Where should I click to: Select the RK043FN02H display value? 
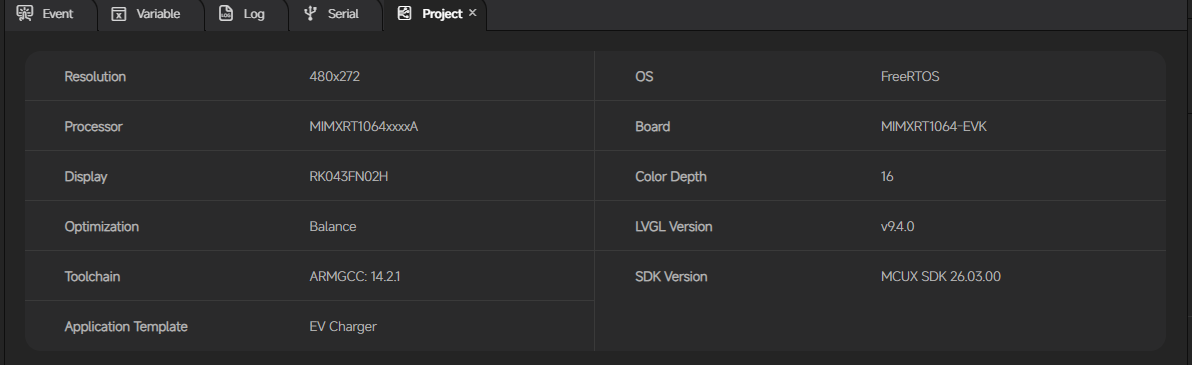coord(349,176)
